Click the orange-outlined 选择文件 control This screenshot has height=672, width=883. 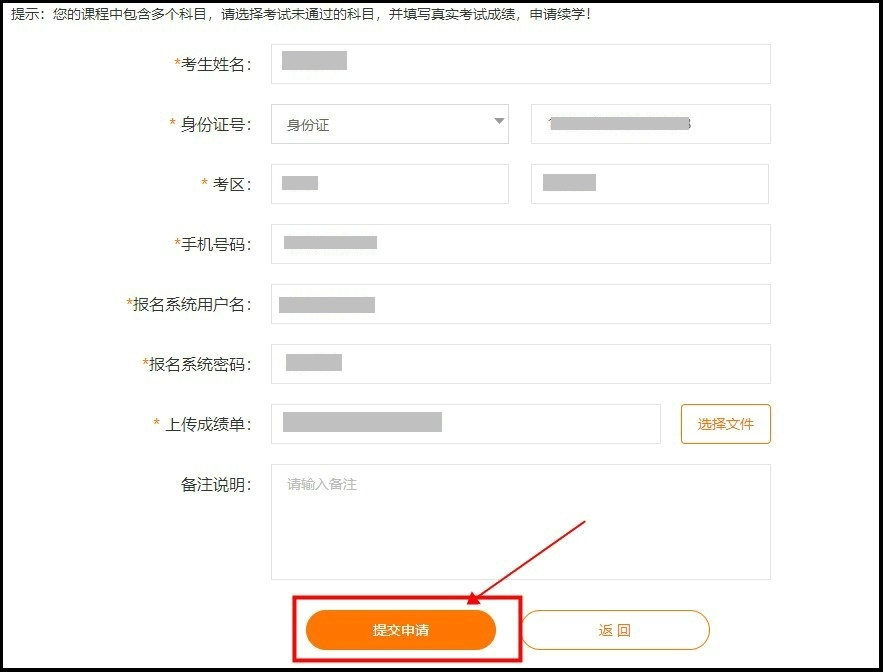click(x=725, y=424)
